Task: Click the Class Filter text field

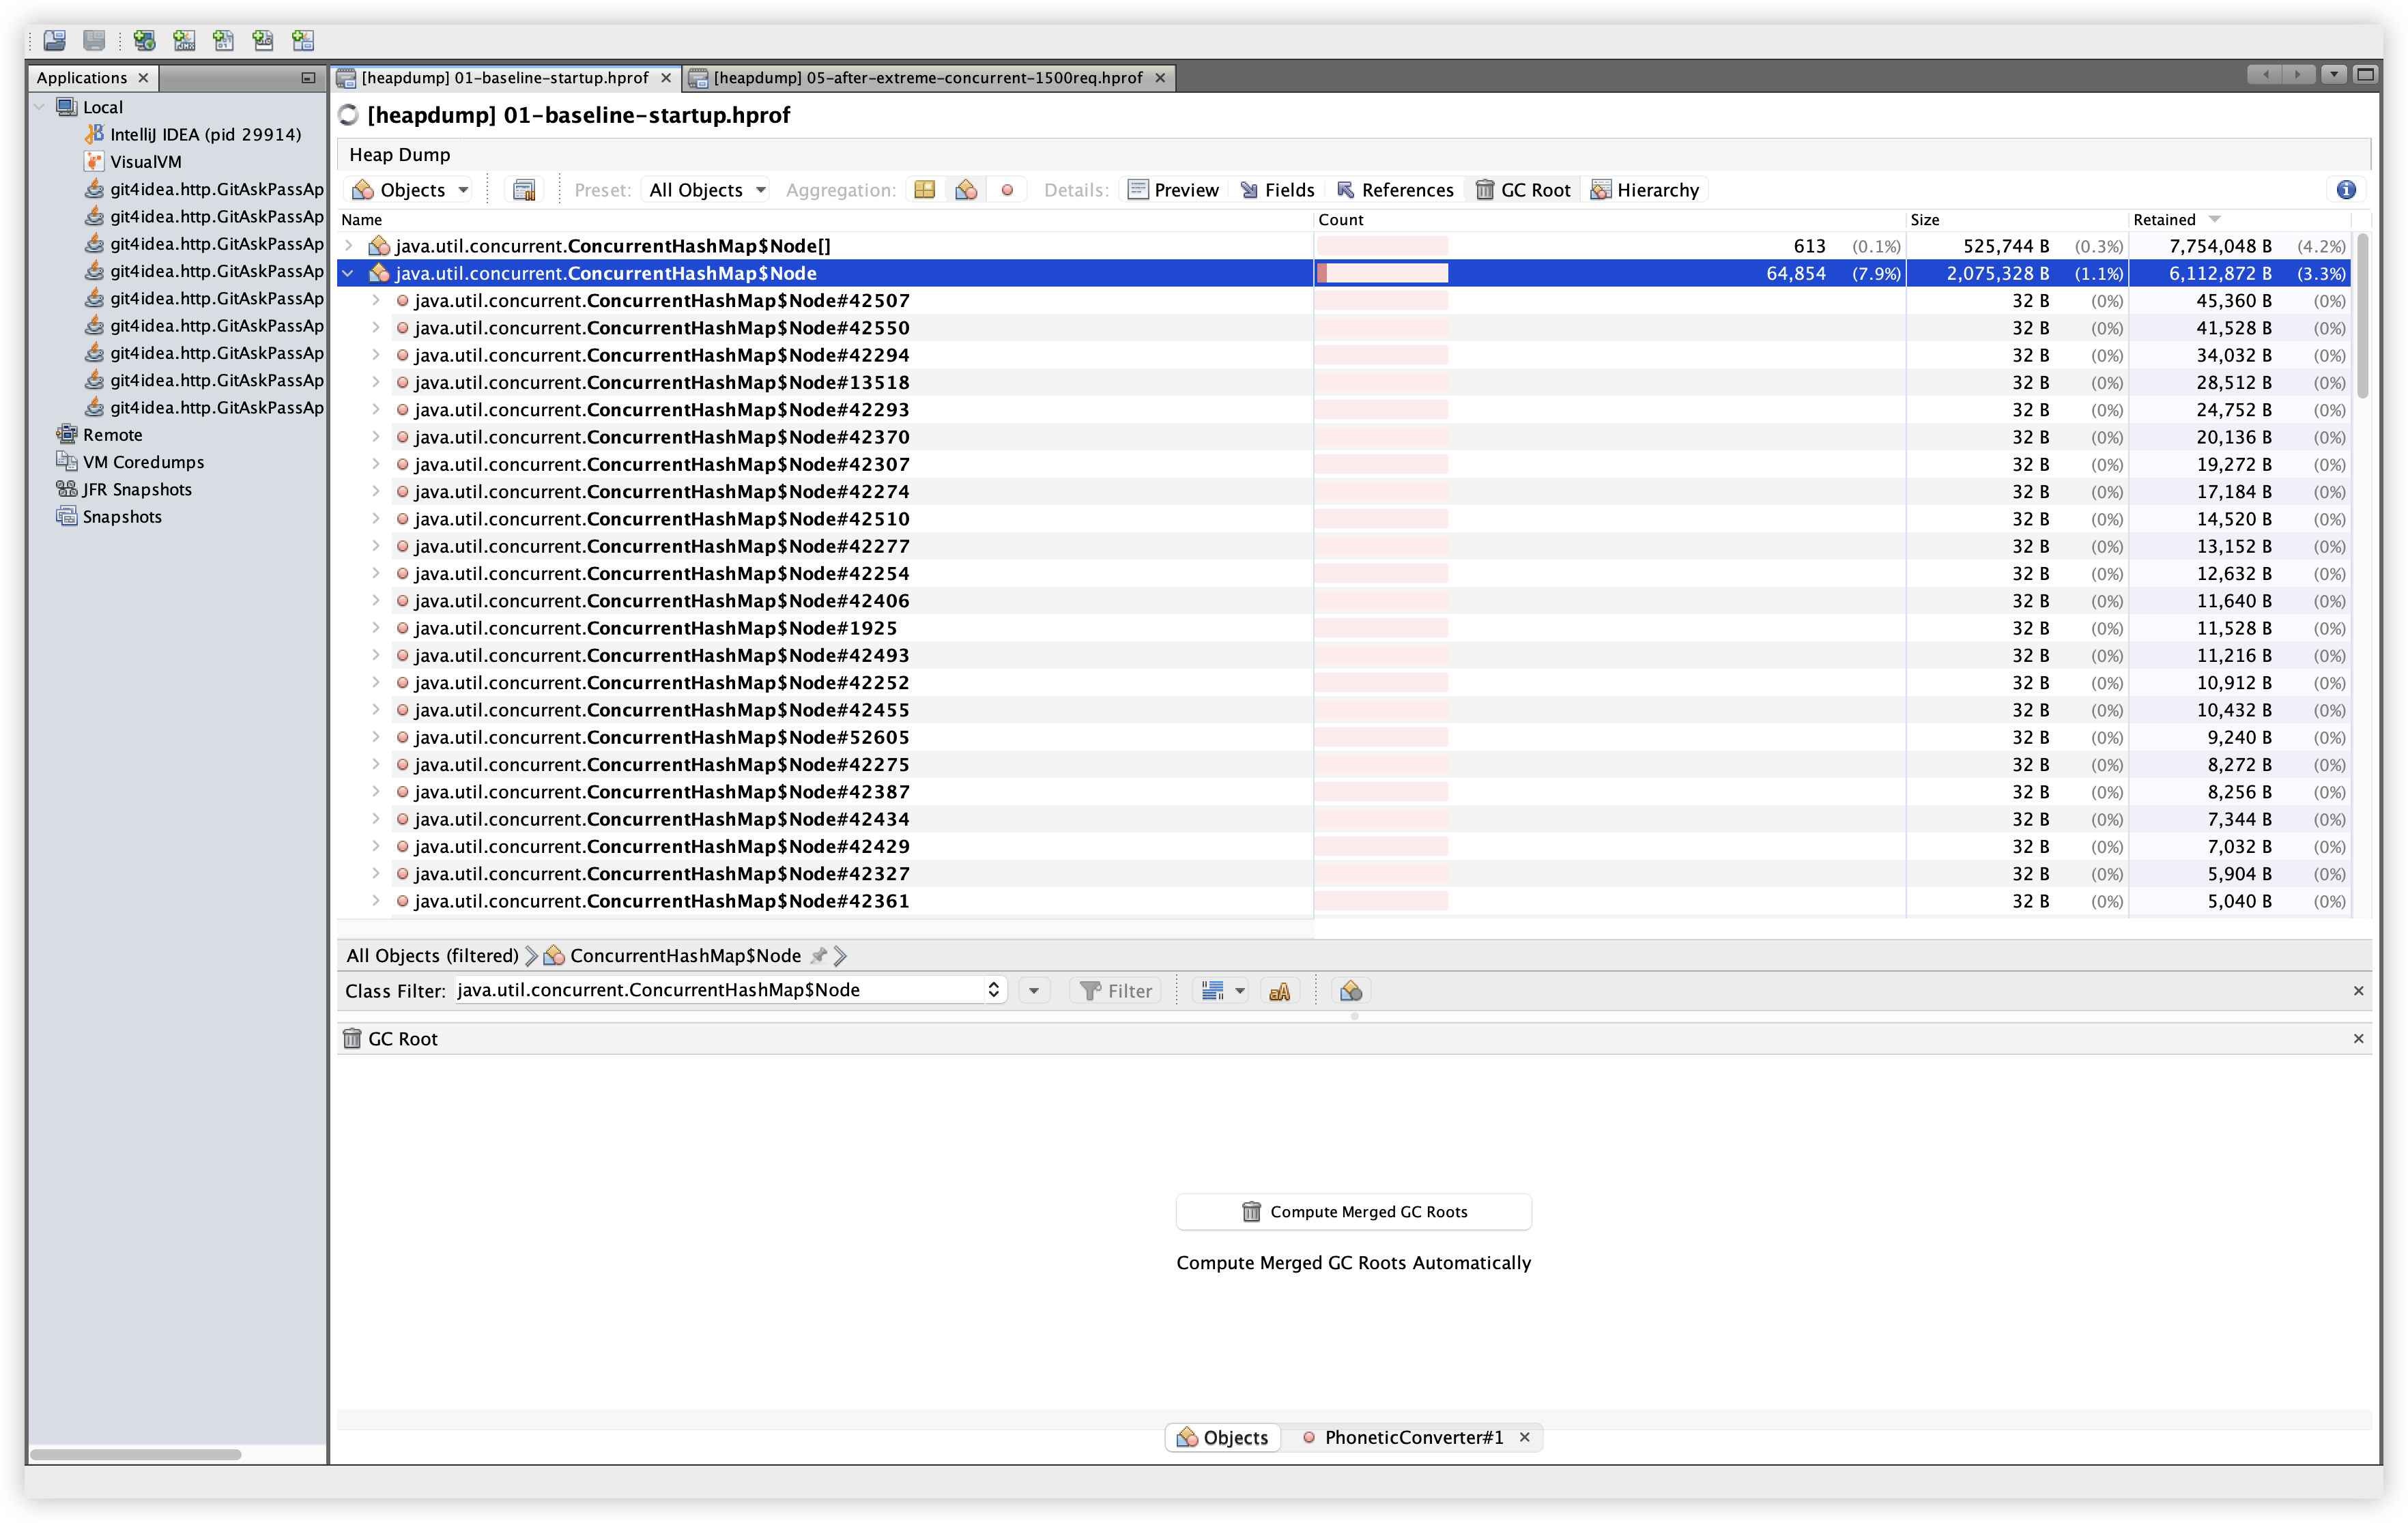Action: click(x=719, y=990)
